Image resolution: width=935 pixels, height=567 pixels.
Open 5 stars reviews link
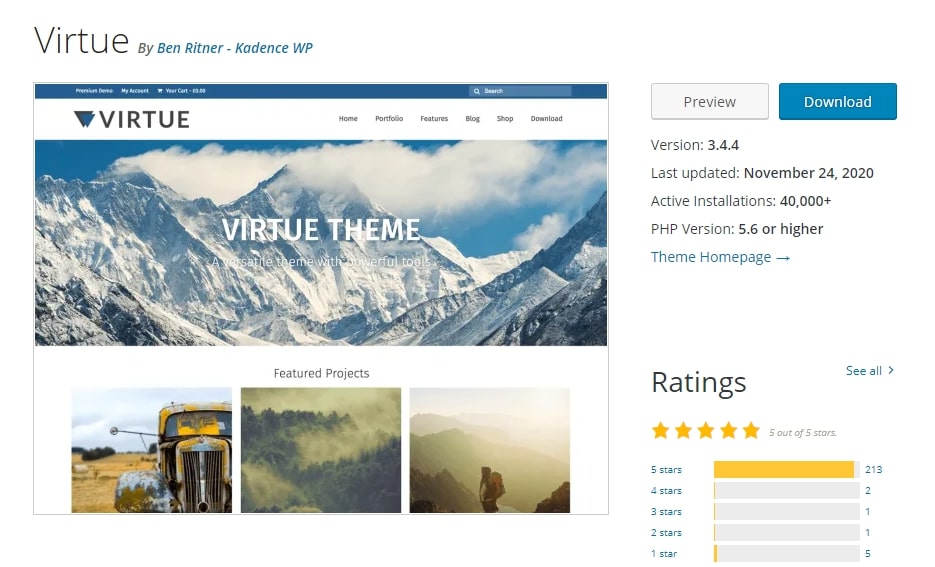666,470
